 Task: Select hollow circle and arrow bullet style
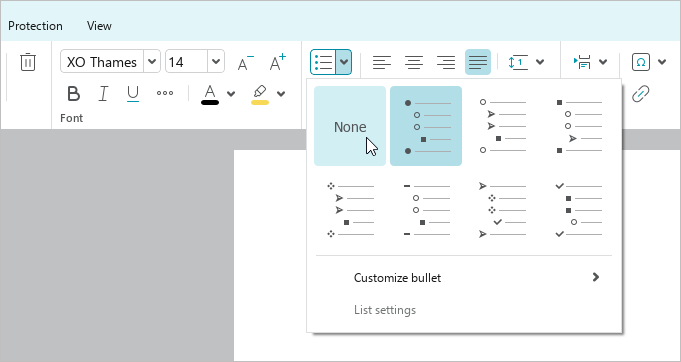(502, 126)
